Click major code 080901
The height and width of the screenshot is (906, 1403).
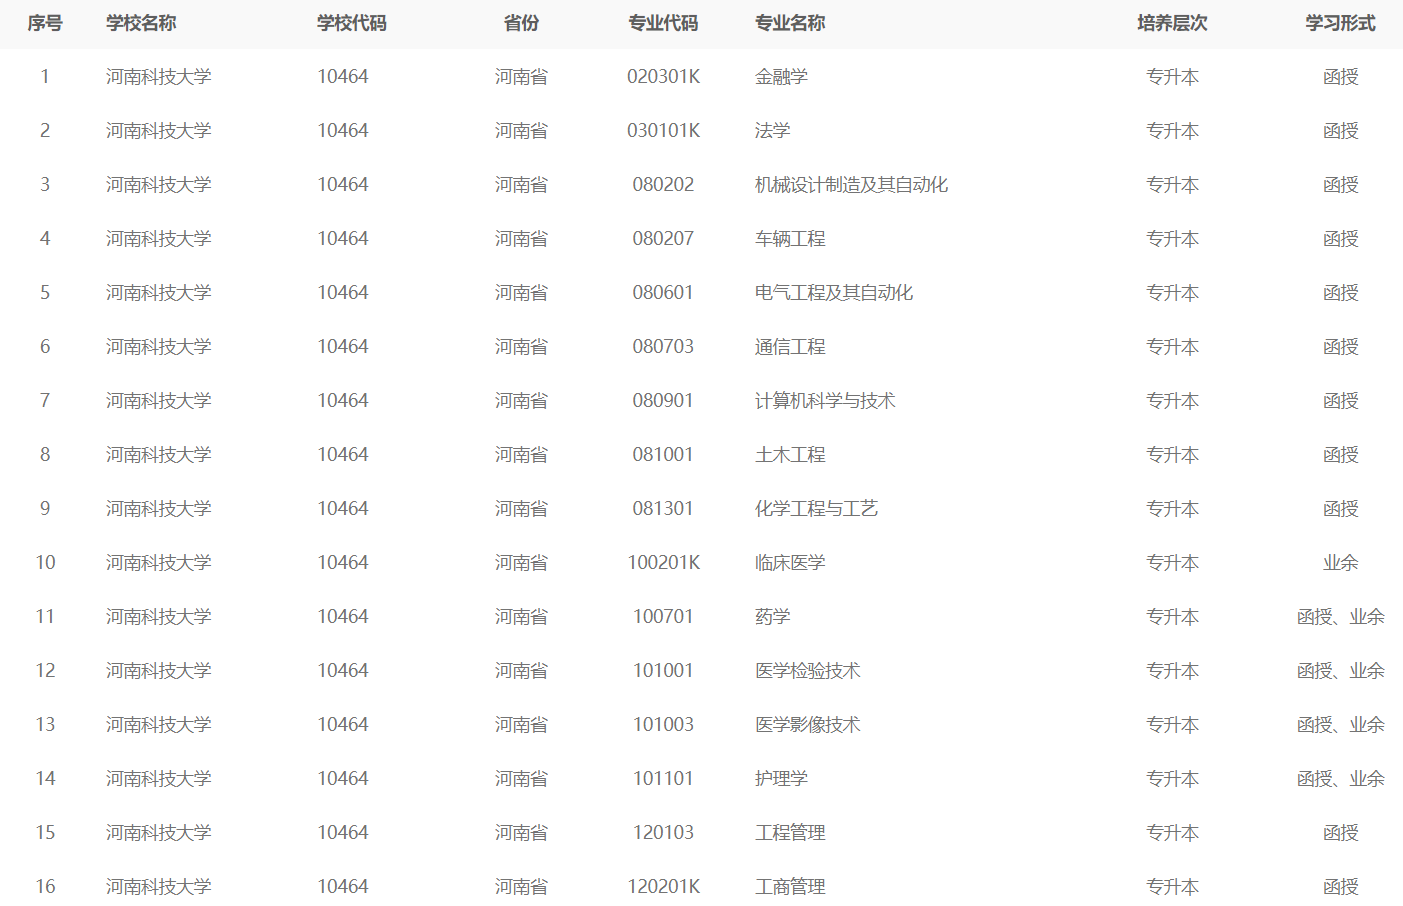pos(663,401)
